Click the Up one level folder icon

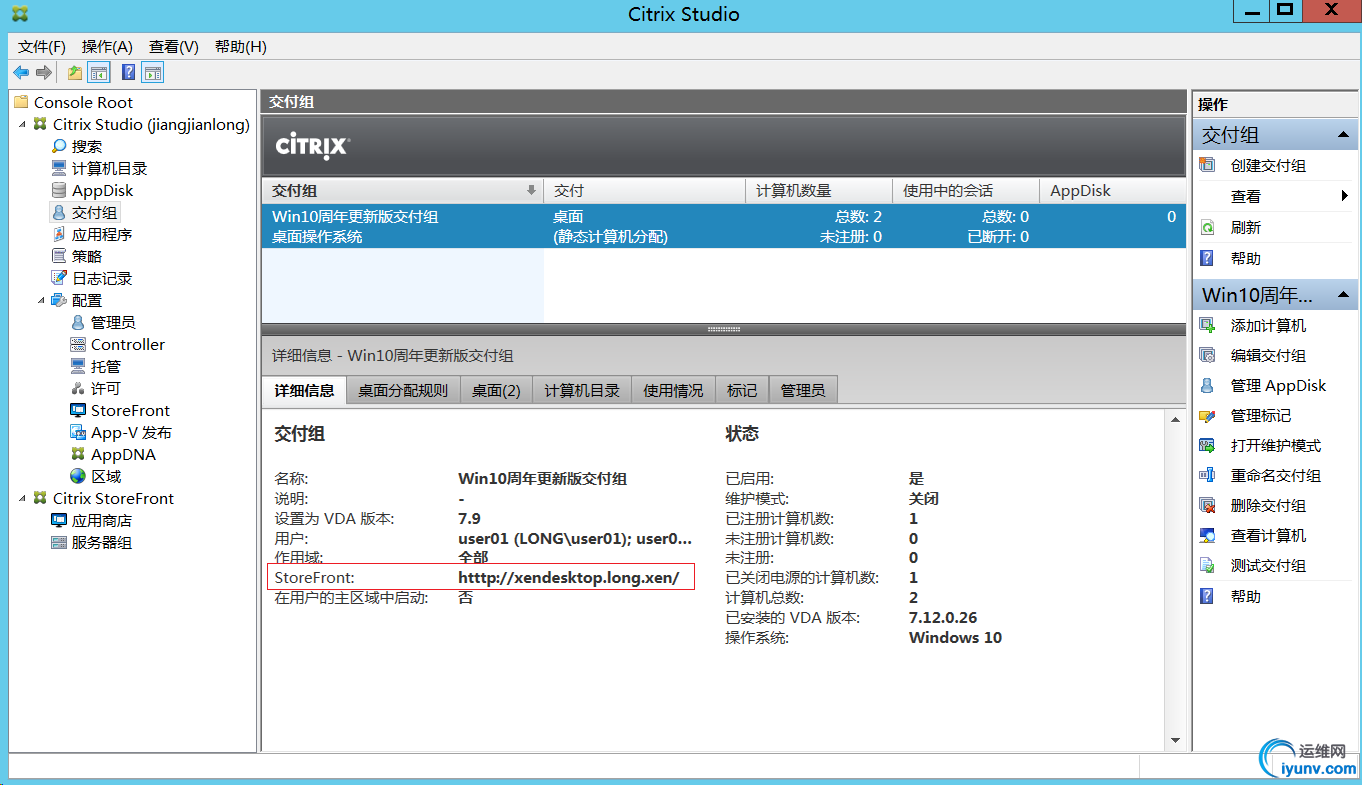(x=75, y=72)
